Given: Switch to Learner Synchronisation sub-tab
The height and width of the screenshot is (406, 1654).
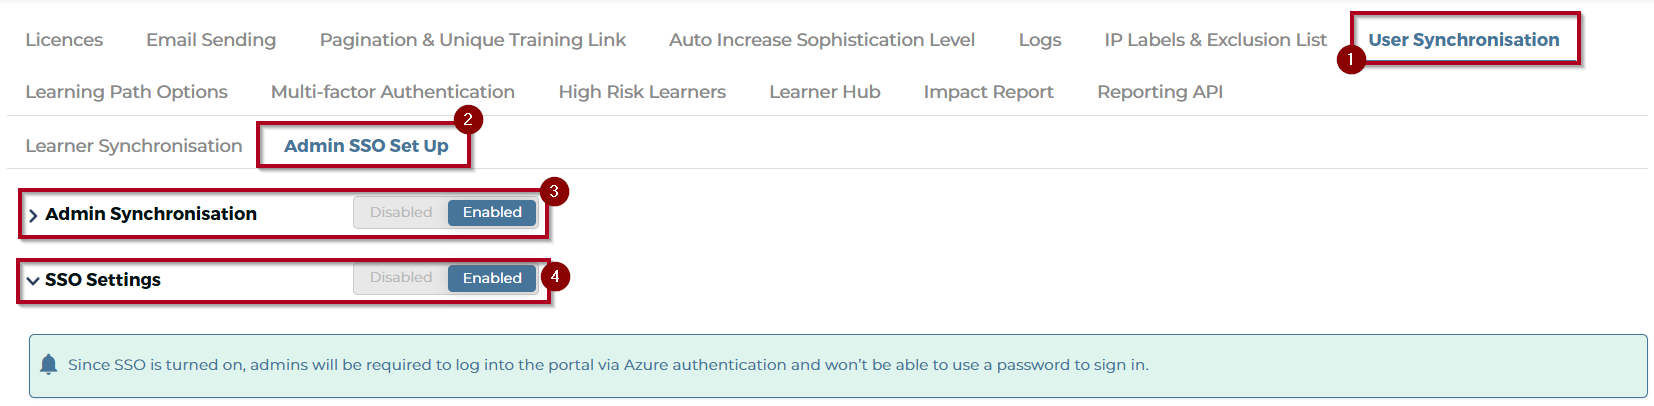Looking at the screenshot, I should (x=134, y=146).
